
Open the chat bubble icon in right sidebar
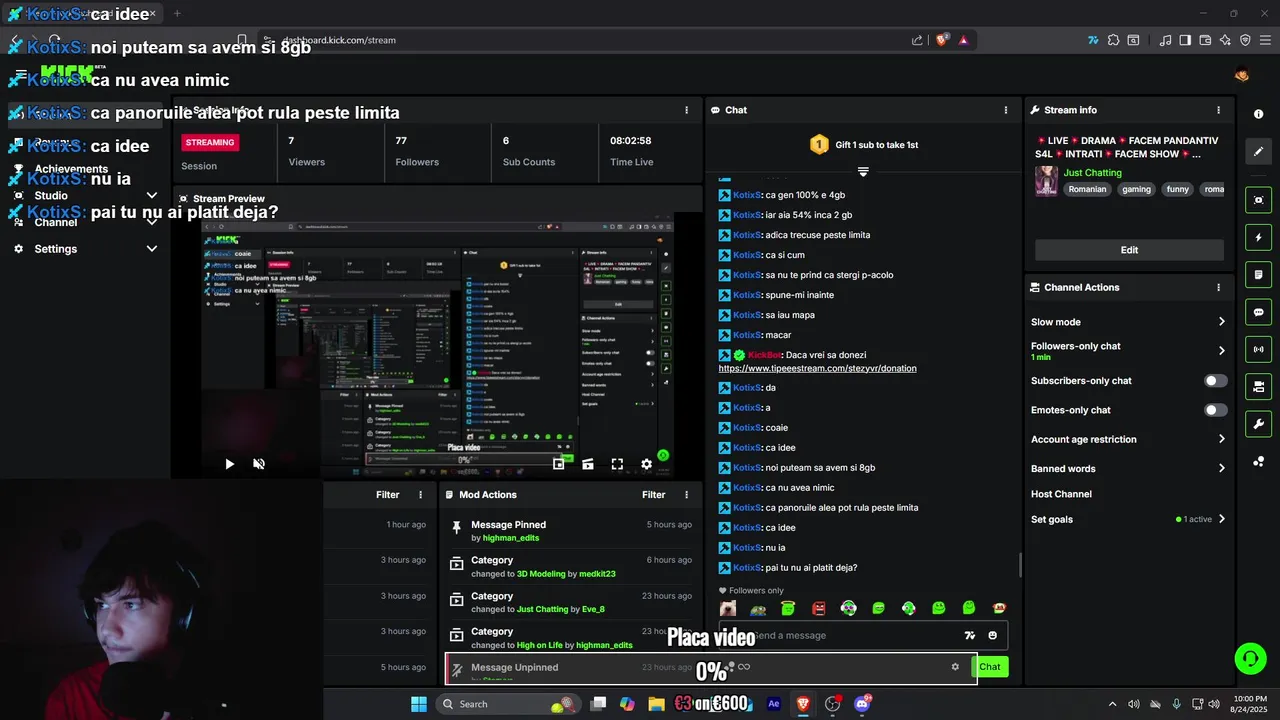point(1258,312)
